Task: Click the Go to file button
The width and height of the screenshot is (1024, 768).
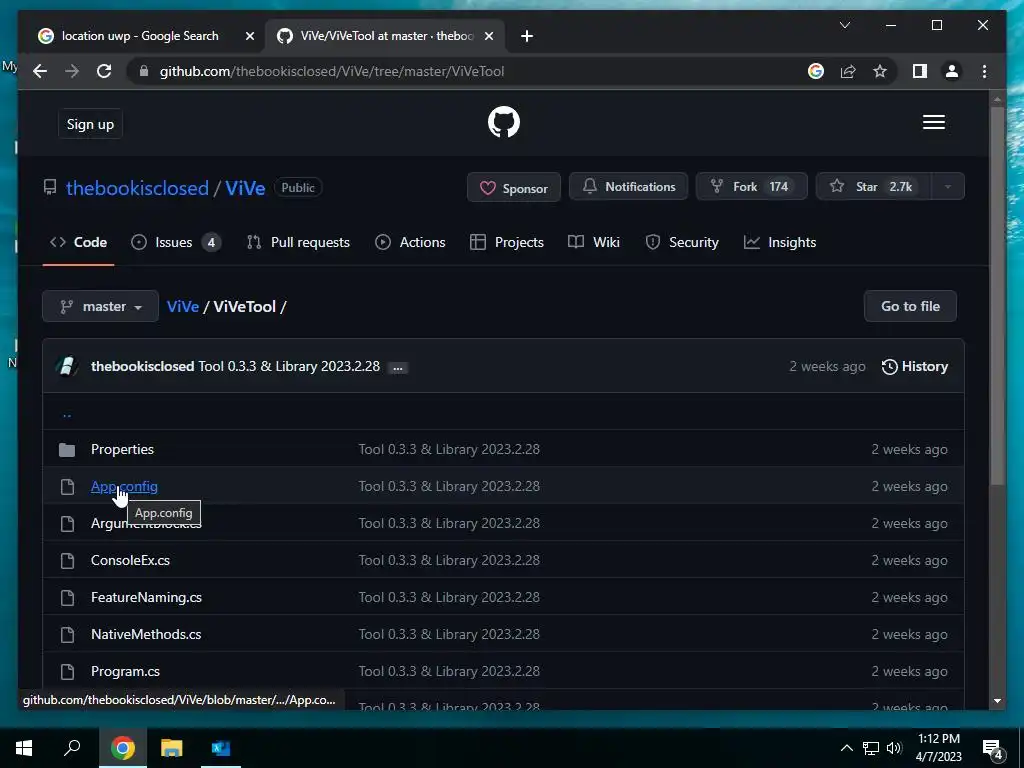Action: (x=910, y=306)
